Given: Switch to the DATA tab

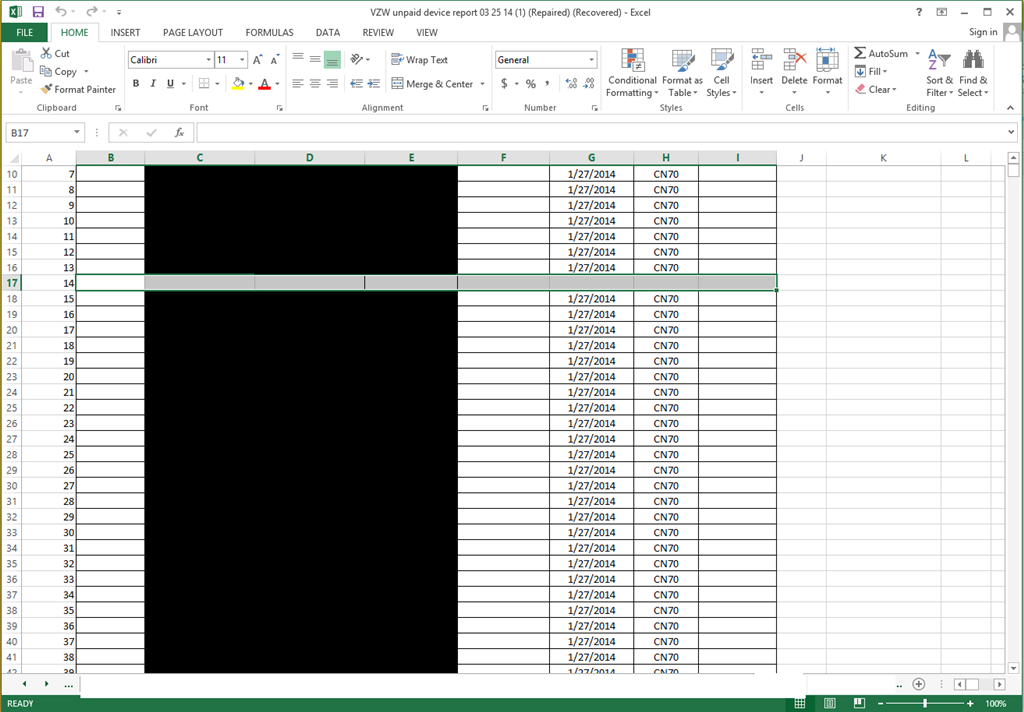Looking at the screenshot, I should pyautogui.click(x=328, y=33).
